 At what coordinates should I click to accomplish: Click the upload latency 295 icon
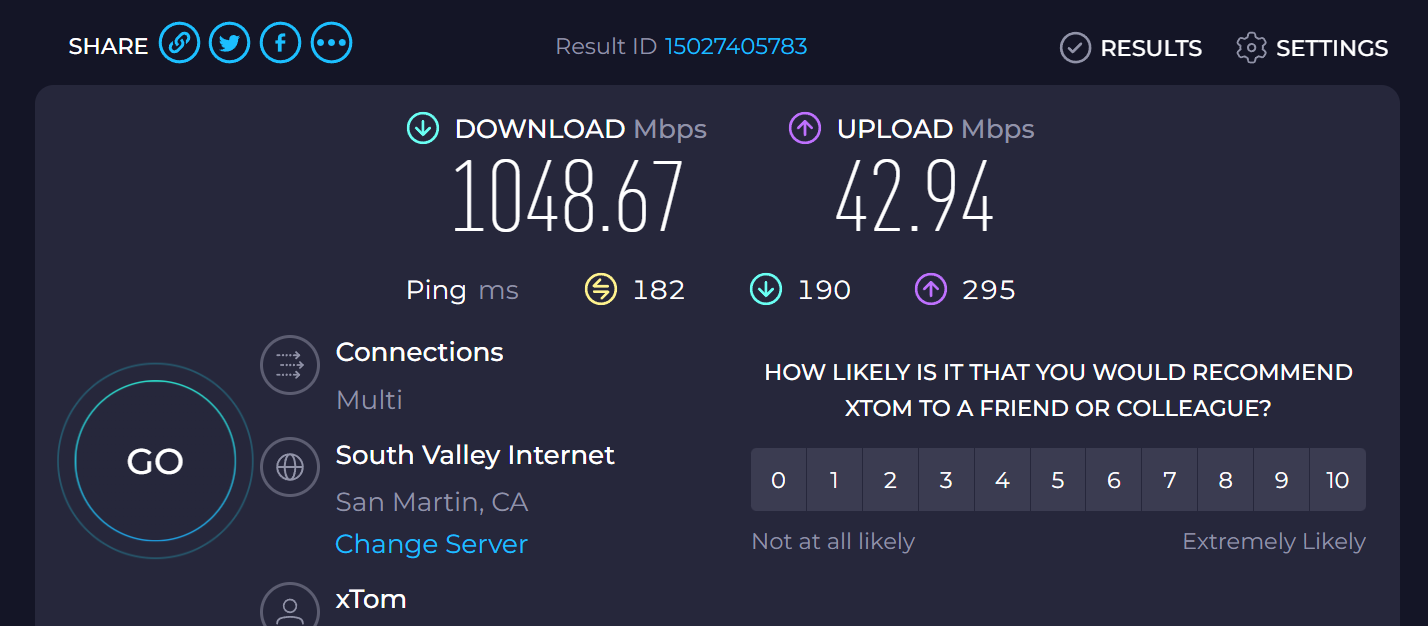(x=931, y=290)
